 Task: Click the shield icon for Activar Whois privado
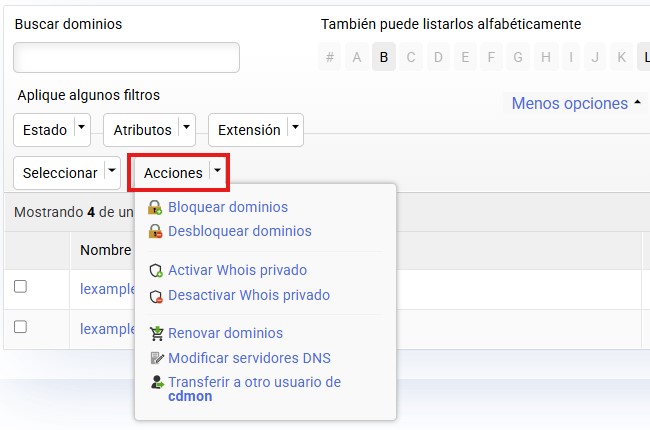coord(155,271)
